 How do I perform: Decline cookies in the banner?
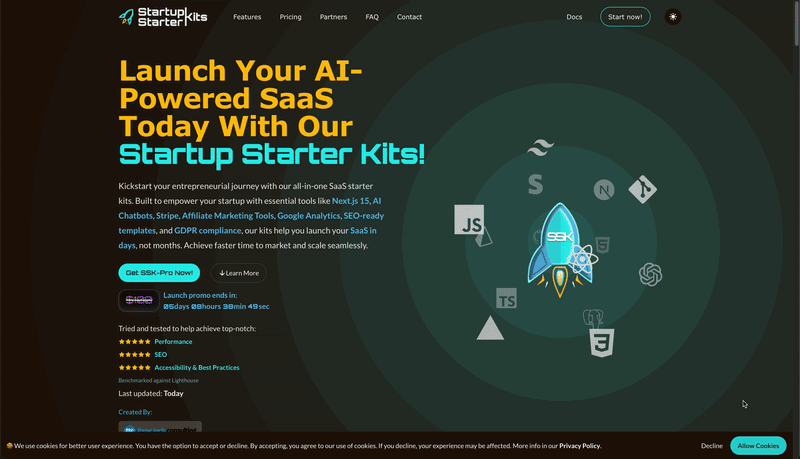pyautogui.click(x=712, y=446)
